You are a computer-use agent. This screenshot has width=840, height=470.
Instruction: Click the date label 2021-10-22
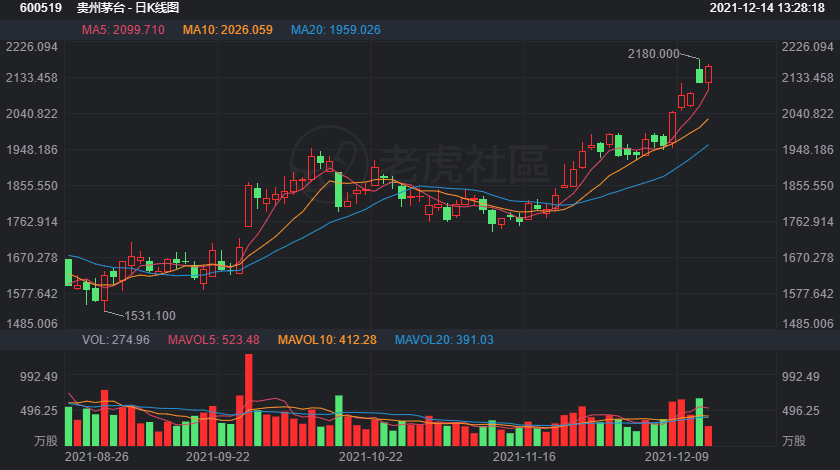click(371, 457)
